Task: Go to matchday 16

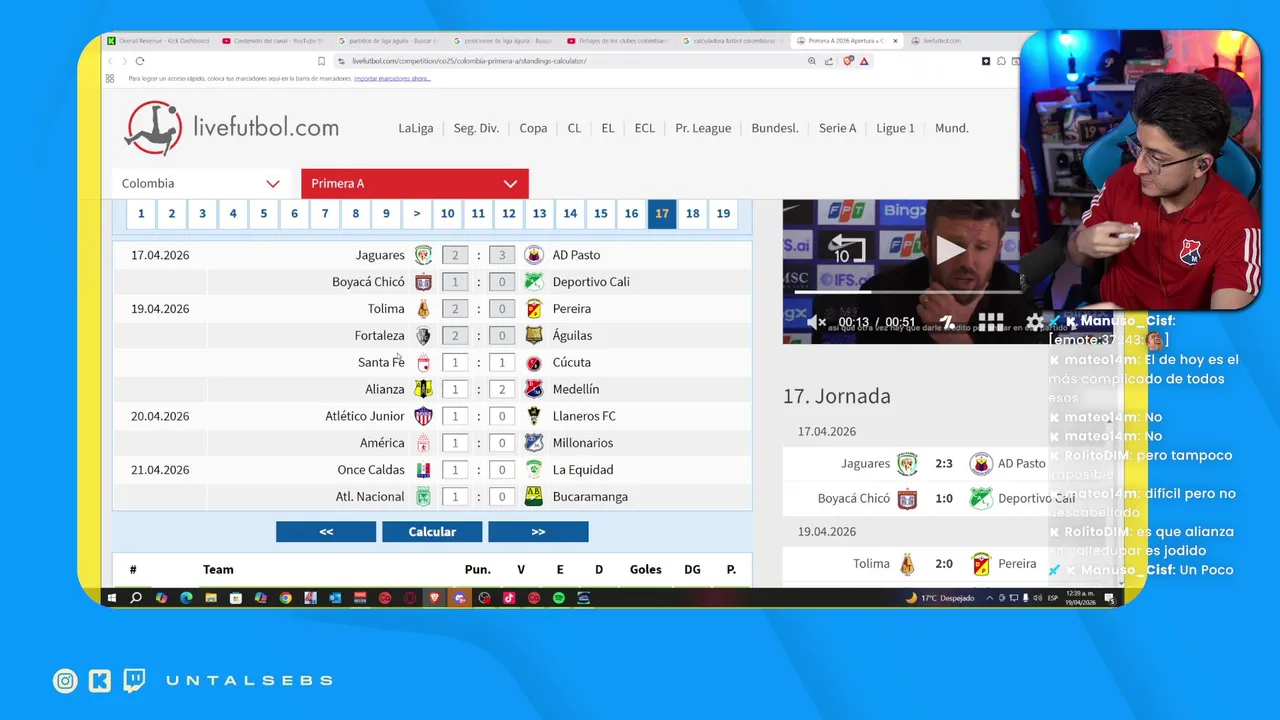Action: tap(631, 213)
